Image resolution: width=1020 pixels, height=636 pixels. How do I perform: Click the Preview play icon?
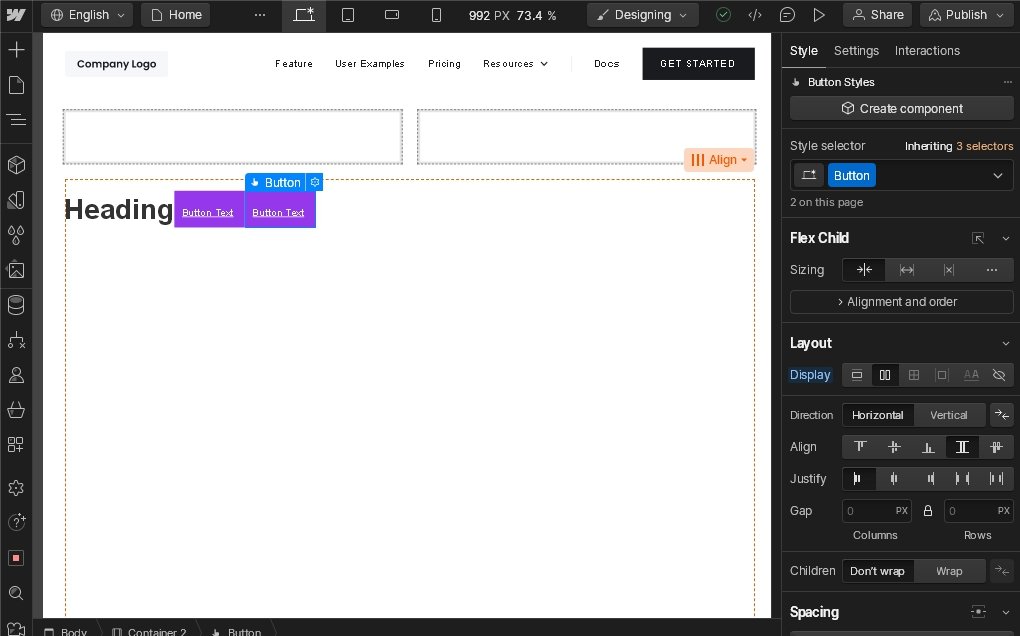pos(819,15)
